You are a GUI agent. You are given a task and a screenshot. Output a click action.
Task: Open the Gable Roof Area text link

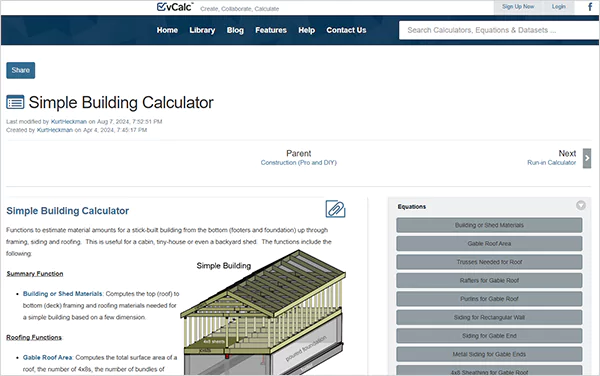pos(47,357)
